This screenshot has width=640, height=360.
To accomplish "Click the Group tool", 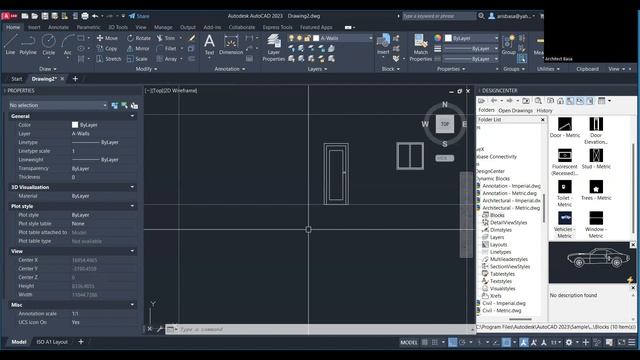I will pyautogui.click(x=509, y=44).
